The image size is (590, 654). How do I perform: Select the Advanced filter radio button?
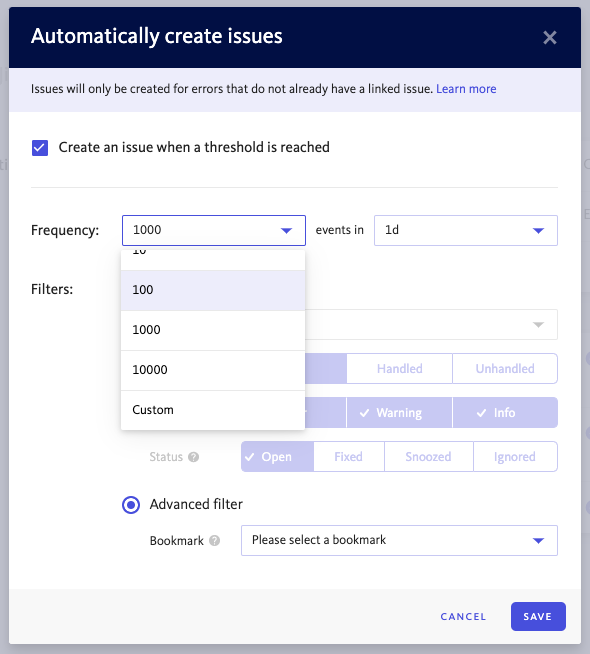click(131, 505)
